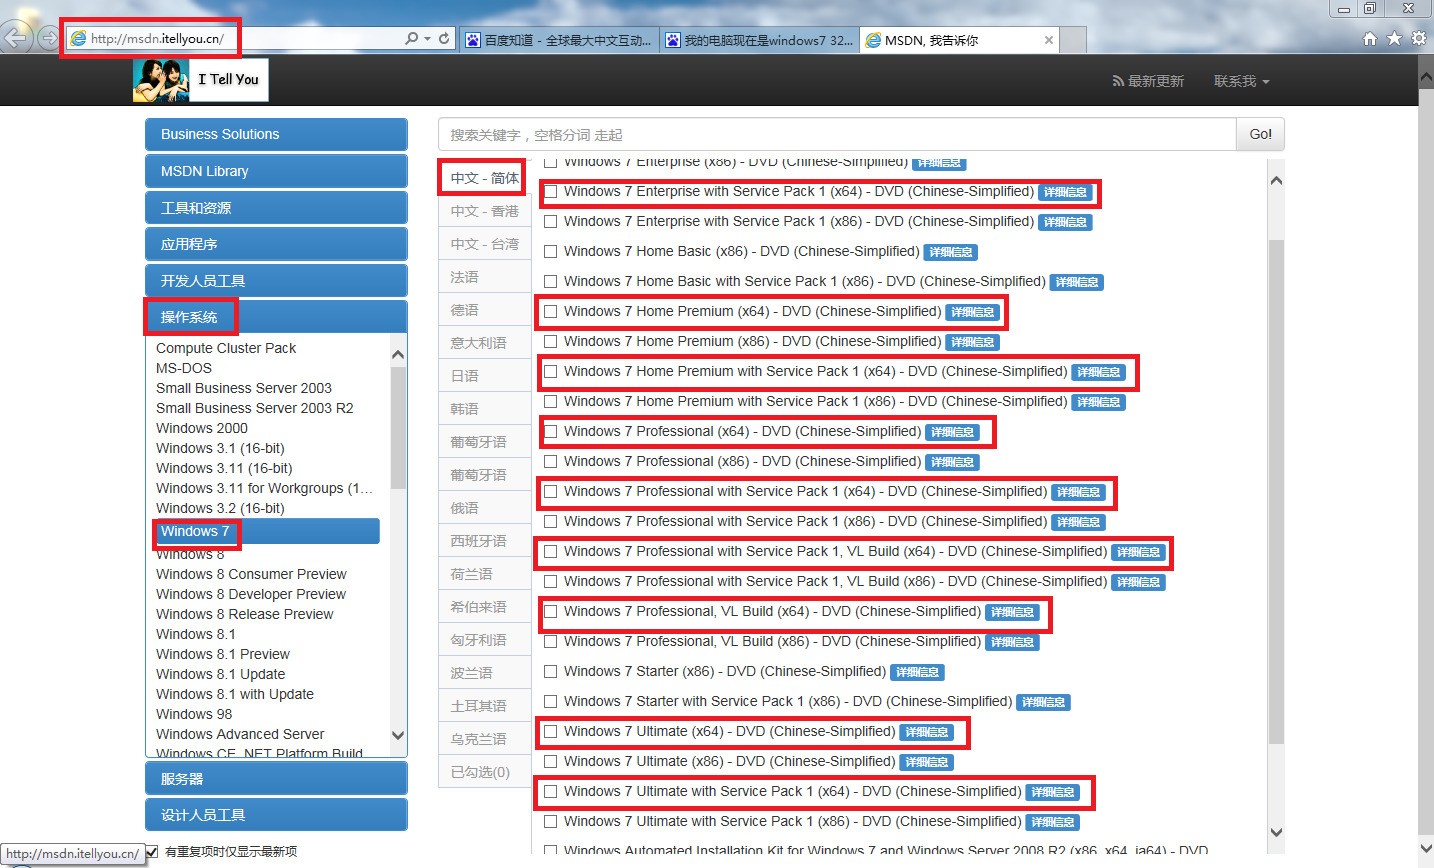
Task: Expand the 服务器 category
Action: [x=276, y=778]
